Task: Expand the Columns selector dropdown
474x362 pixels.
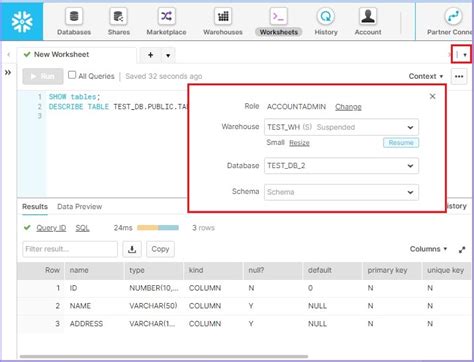Action: [x=428, y=249]
